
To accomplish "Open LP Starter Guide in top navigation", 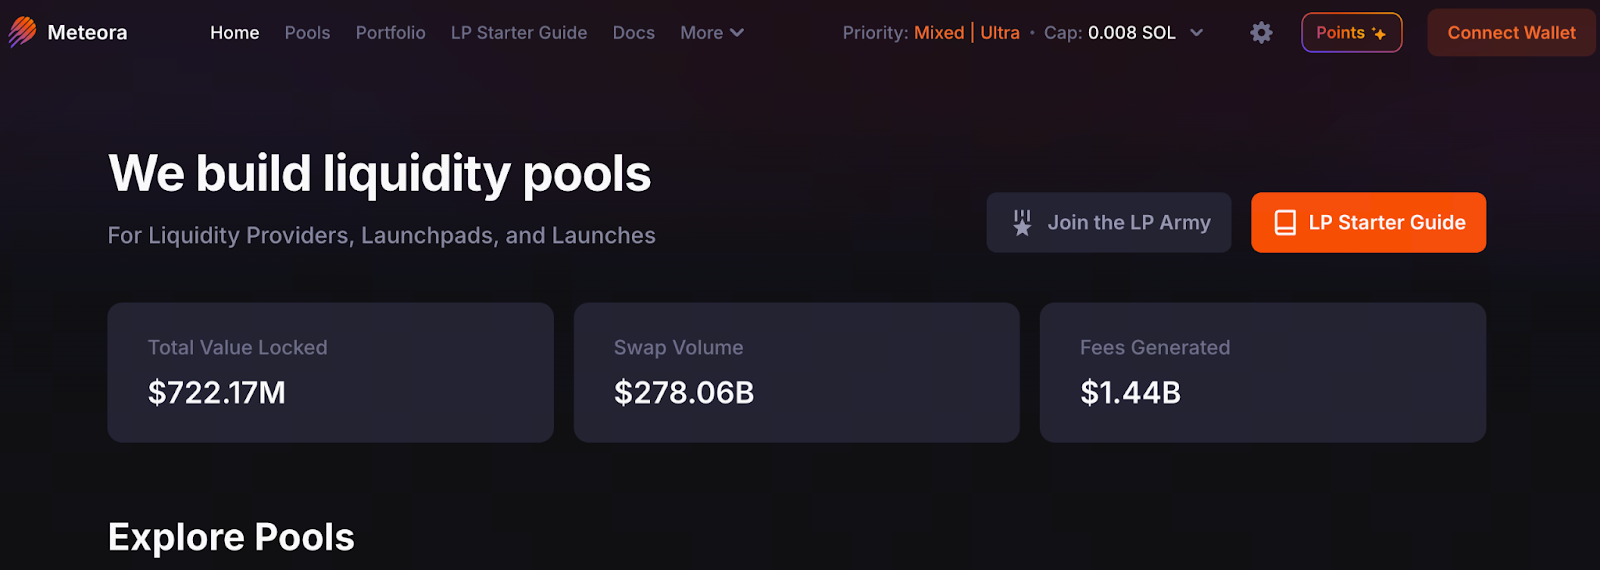I will (519, 33).
